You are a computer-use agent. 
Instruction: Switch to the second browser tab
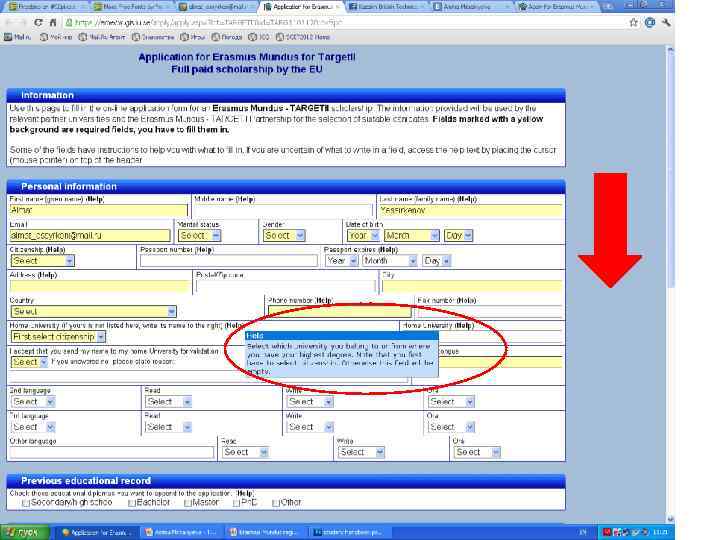click(131, 6)
